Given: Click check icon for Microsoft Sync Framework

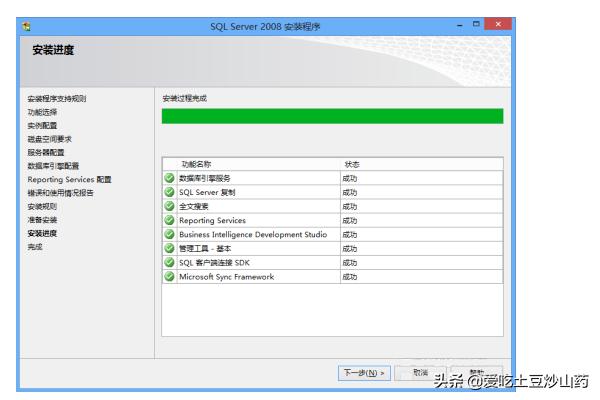Looking at the screenshot, I should pos(169,276).
